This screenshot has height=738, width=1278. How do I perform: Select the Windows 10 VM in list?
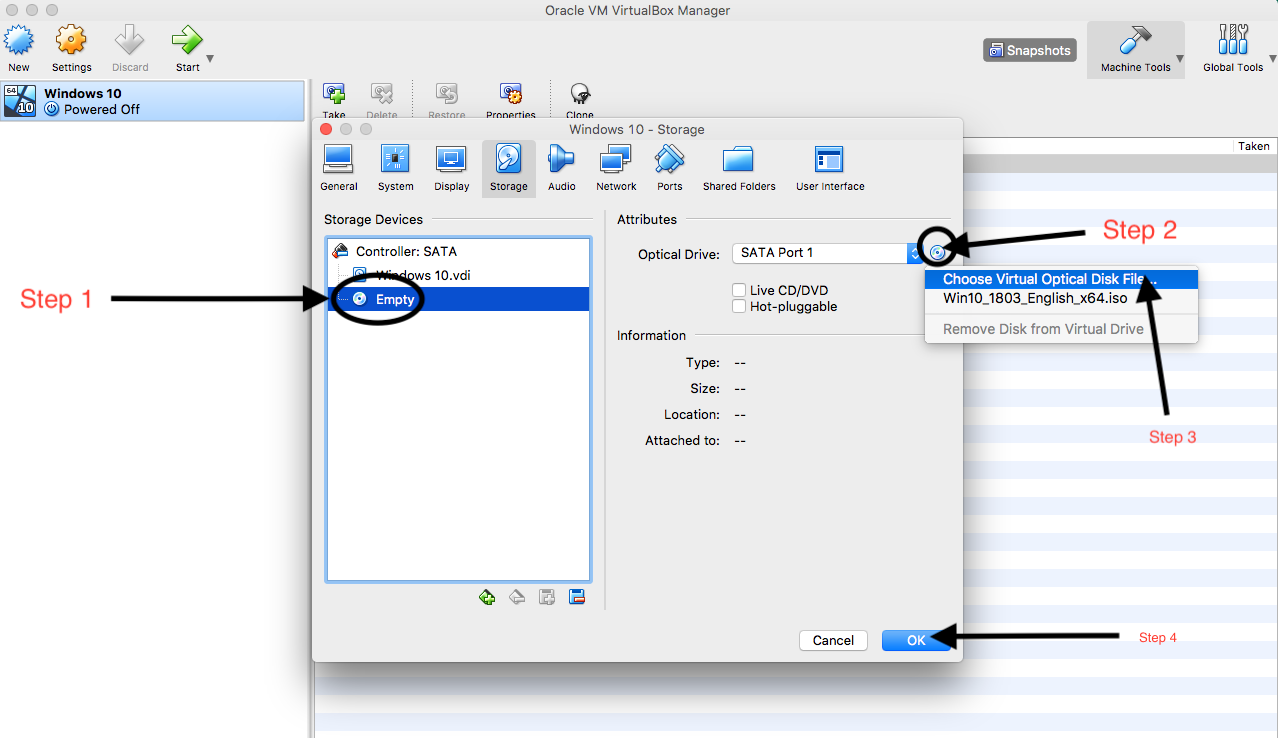point(152,100)
